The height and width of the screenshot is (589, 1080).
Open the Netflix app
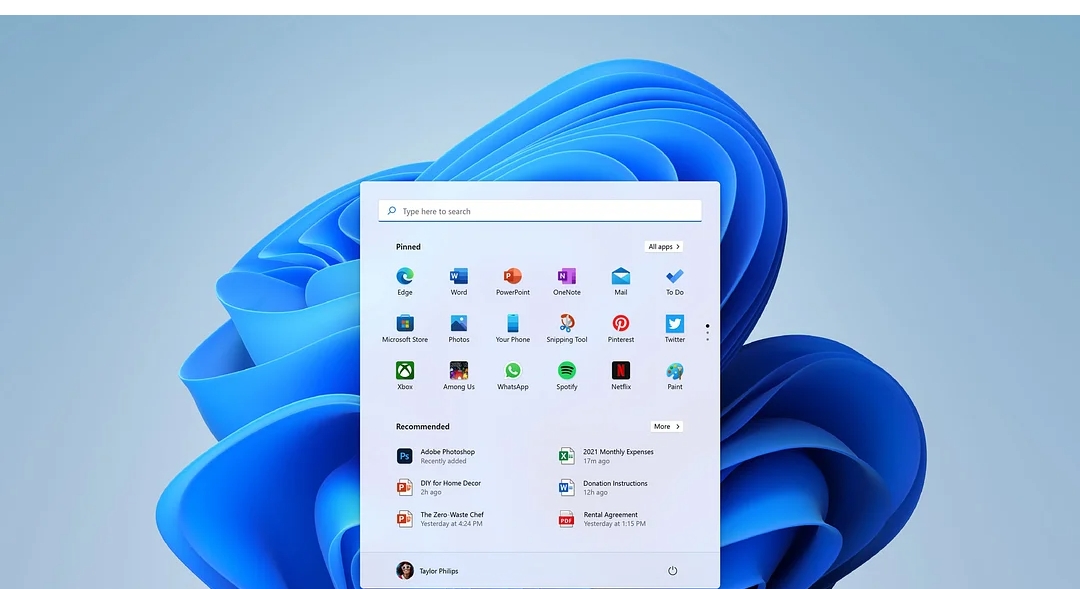[621, 371]
